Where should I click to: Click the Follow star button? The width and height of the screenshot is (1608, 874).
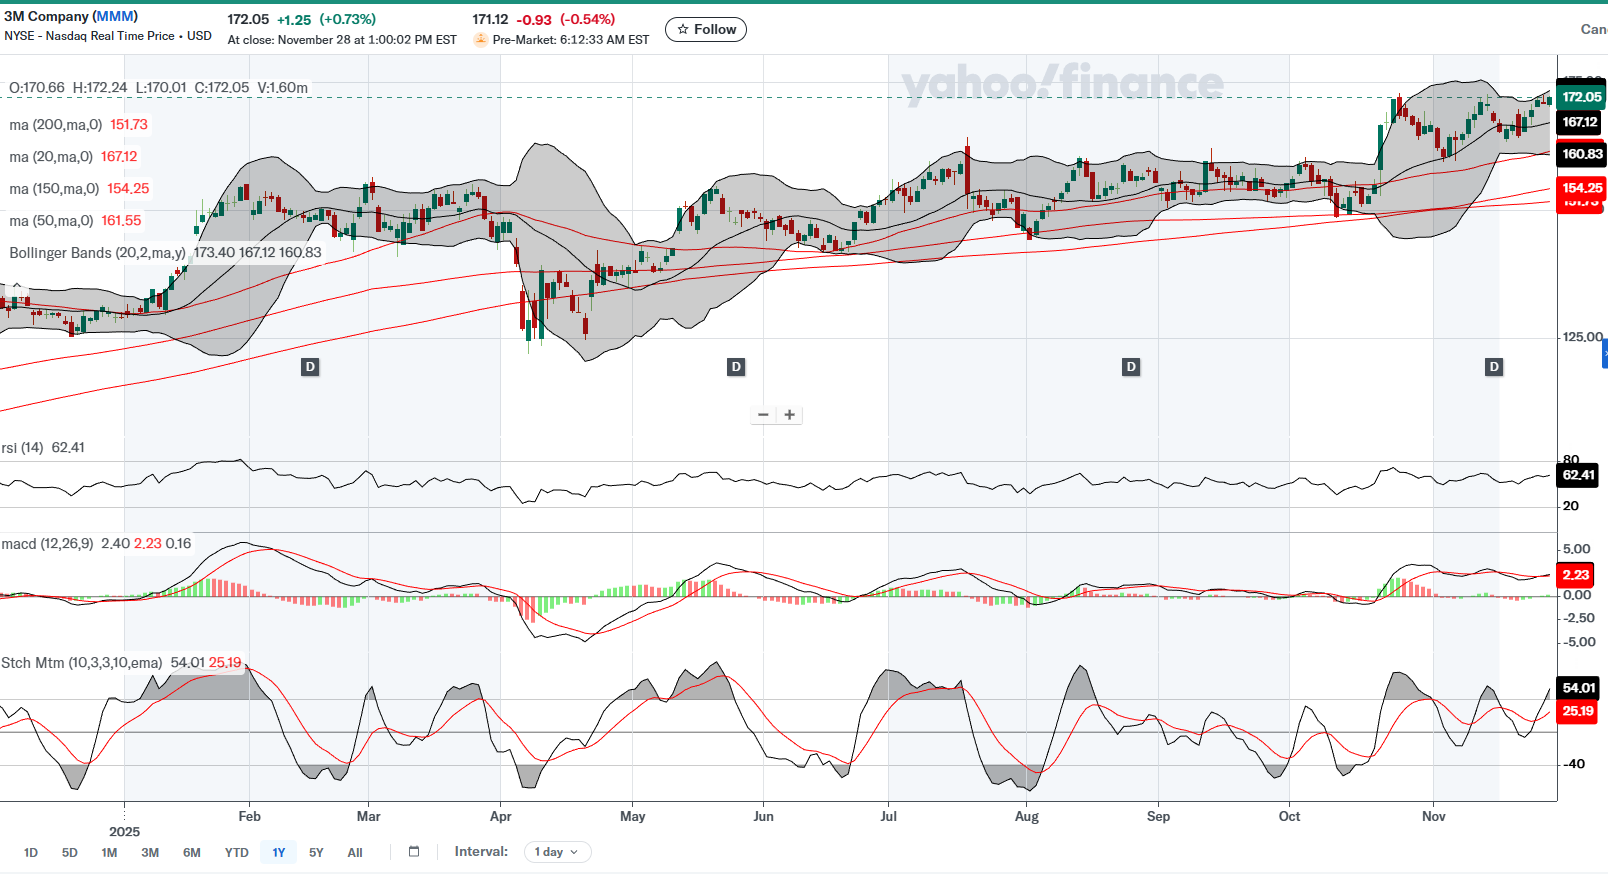(x=706, y=30)
